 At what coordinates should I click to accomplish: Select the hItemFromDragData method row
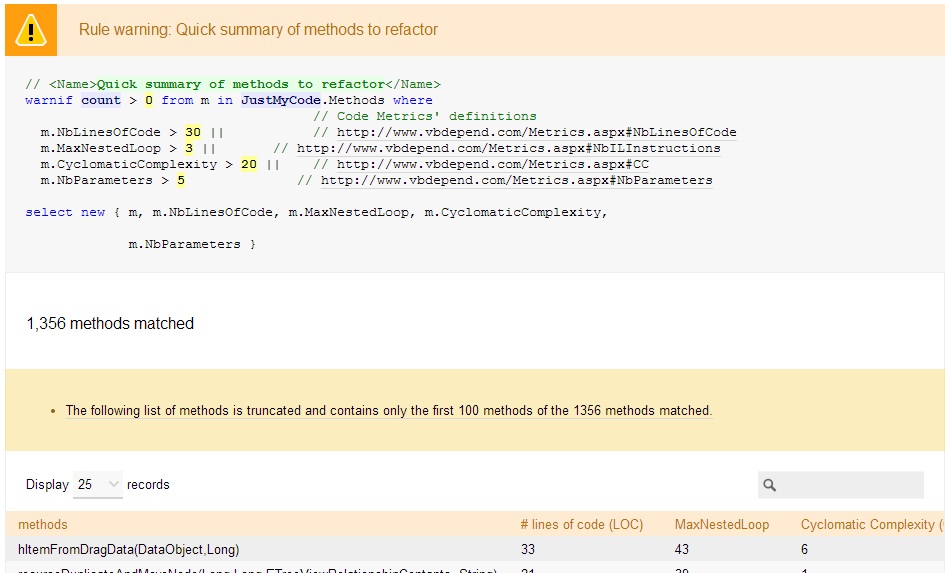[129, 549]
